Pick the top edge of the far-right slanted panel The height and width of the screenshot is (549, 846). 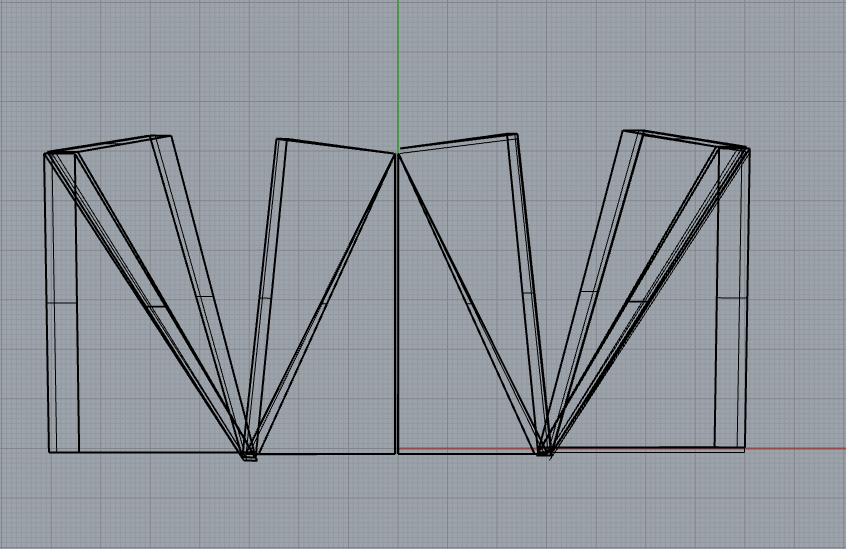685,139
